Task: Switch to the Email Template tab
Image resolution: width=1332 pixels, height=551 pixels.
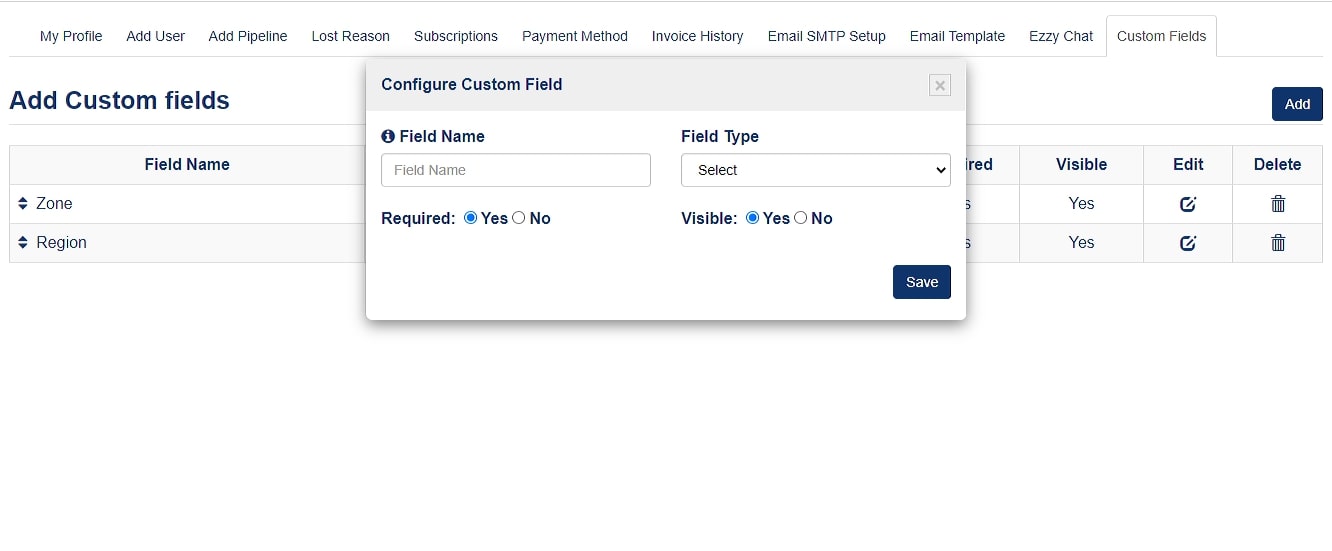Action: (957, 36)
